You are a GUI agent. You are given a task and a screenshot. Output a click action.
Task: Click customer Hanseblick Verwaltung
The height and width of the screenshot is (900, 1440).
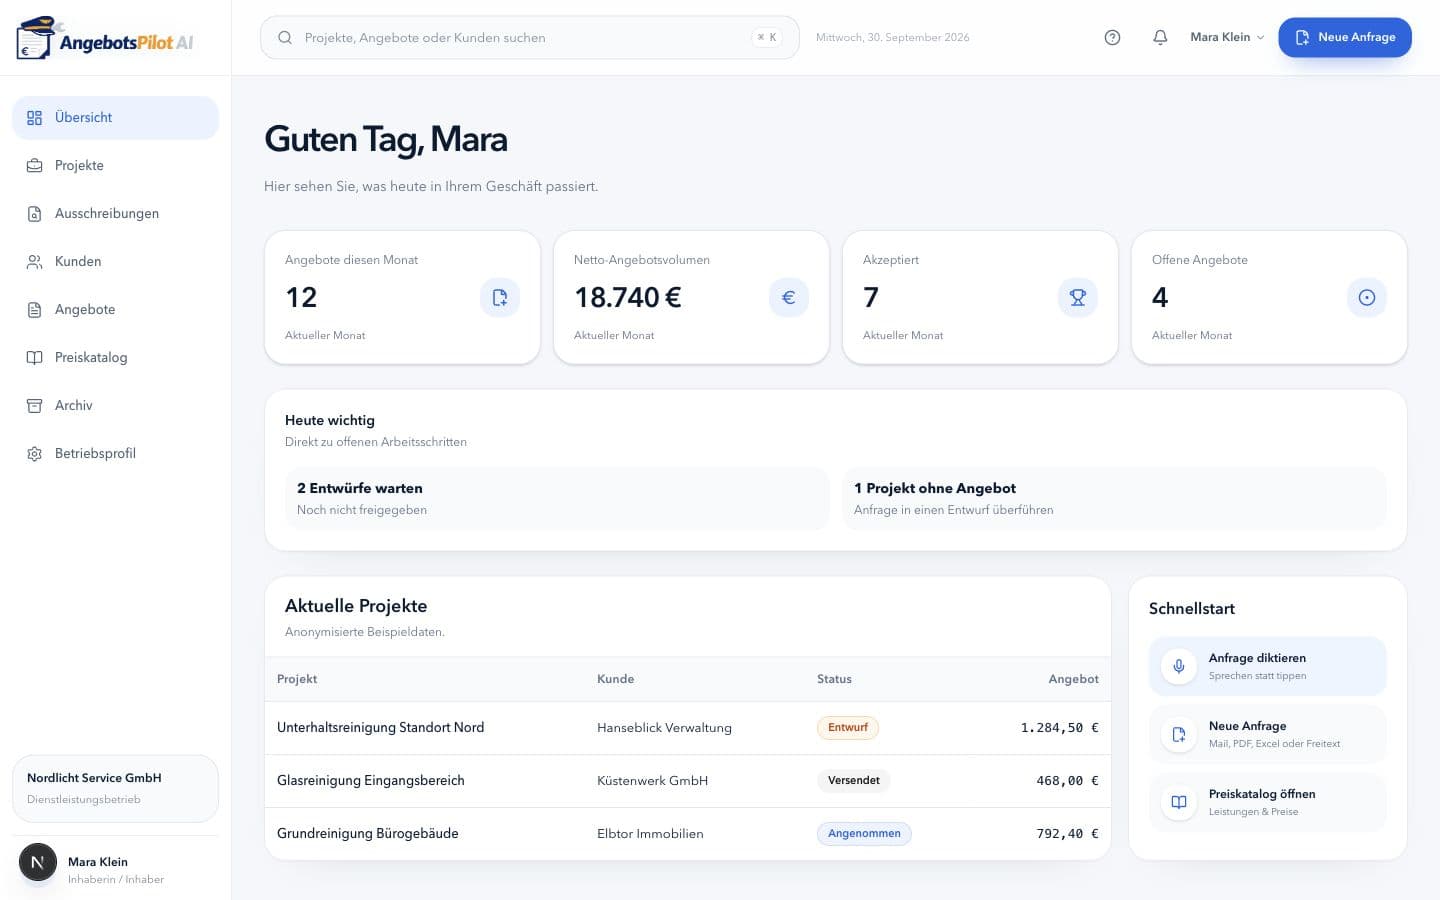coord(664,727)
